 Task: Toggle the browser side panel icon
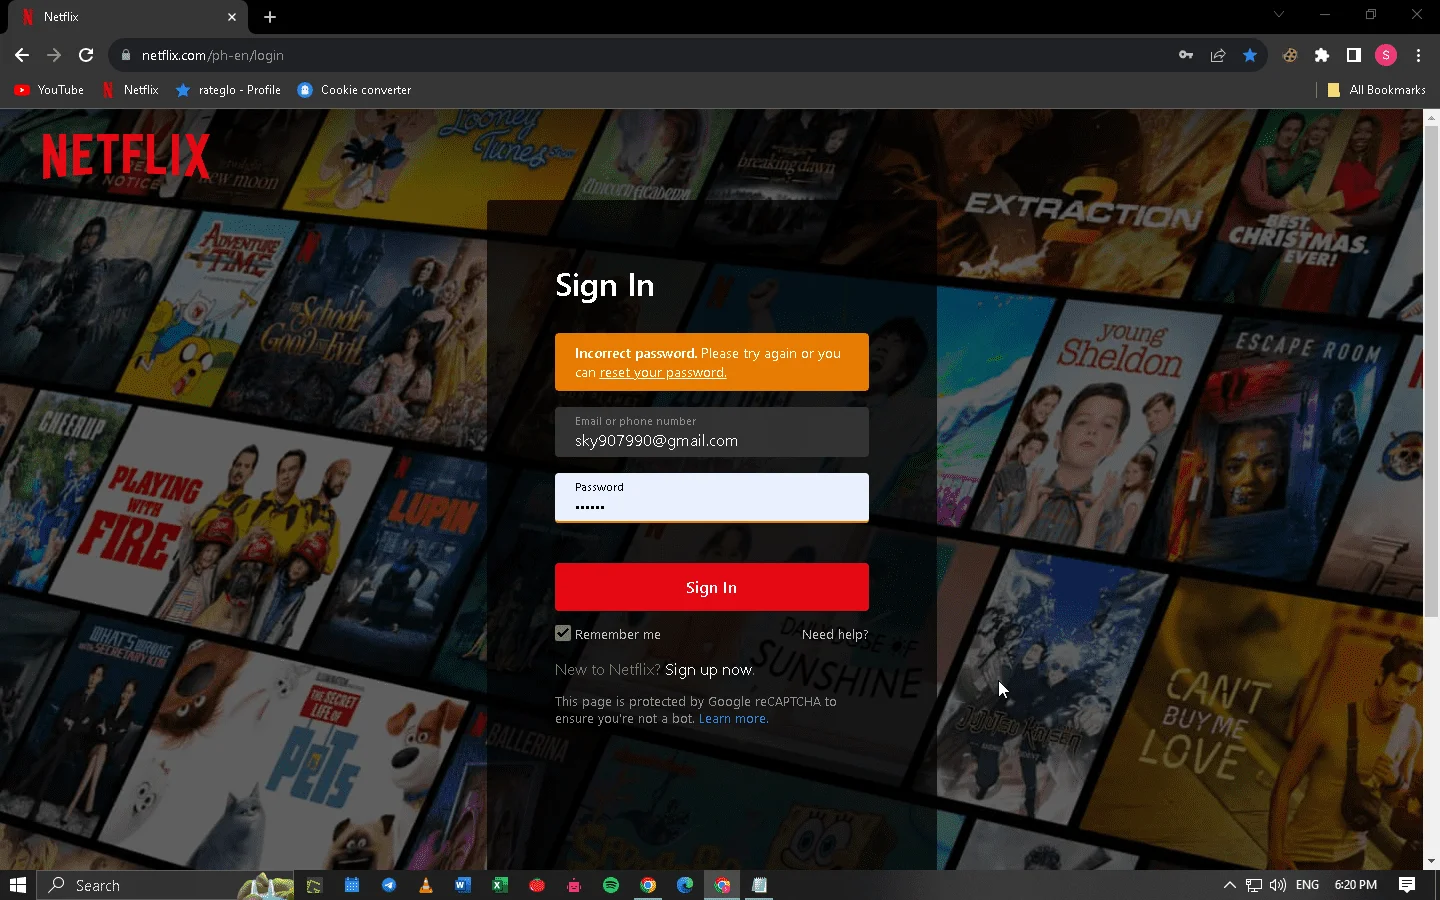pos(1354,55)
